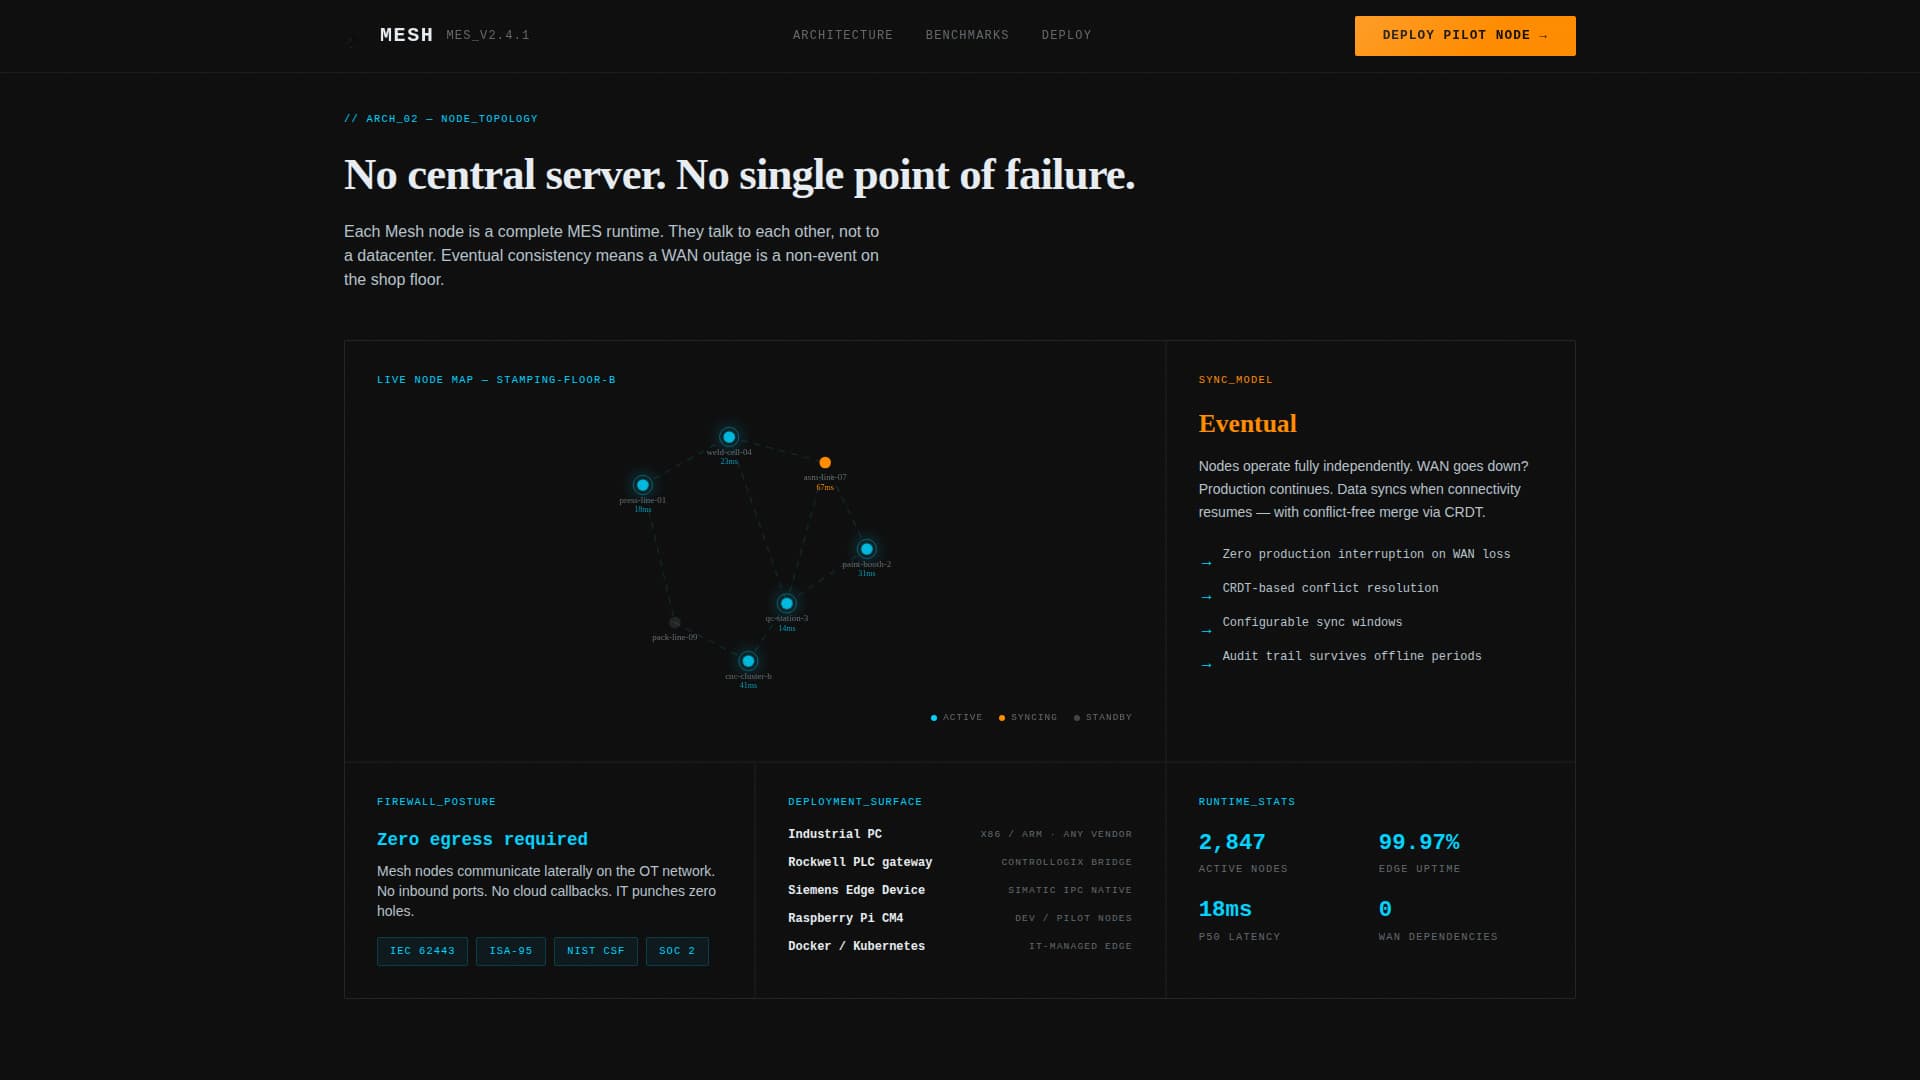Click the 0 WAN dependencies value
The width and height of the screenshot is (1920, 1080).
[1385, 909]
